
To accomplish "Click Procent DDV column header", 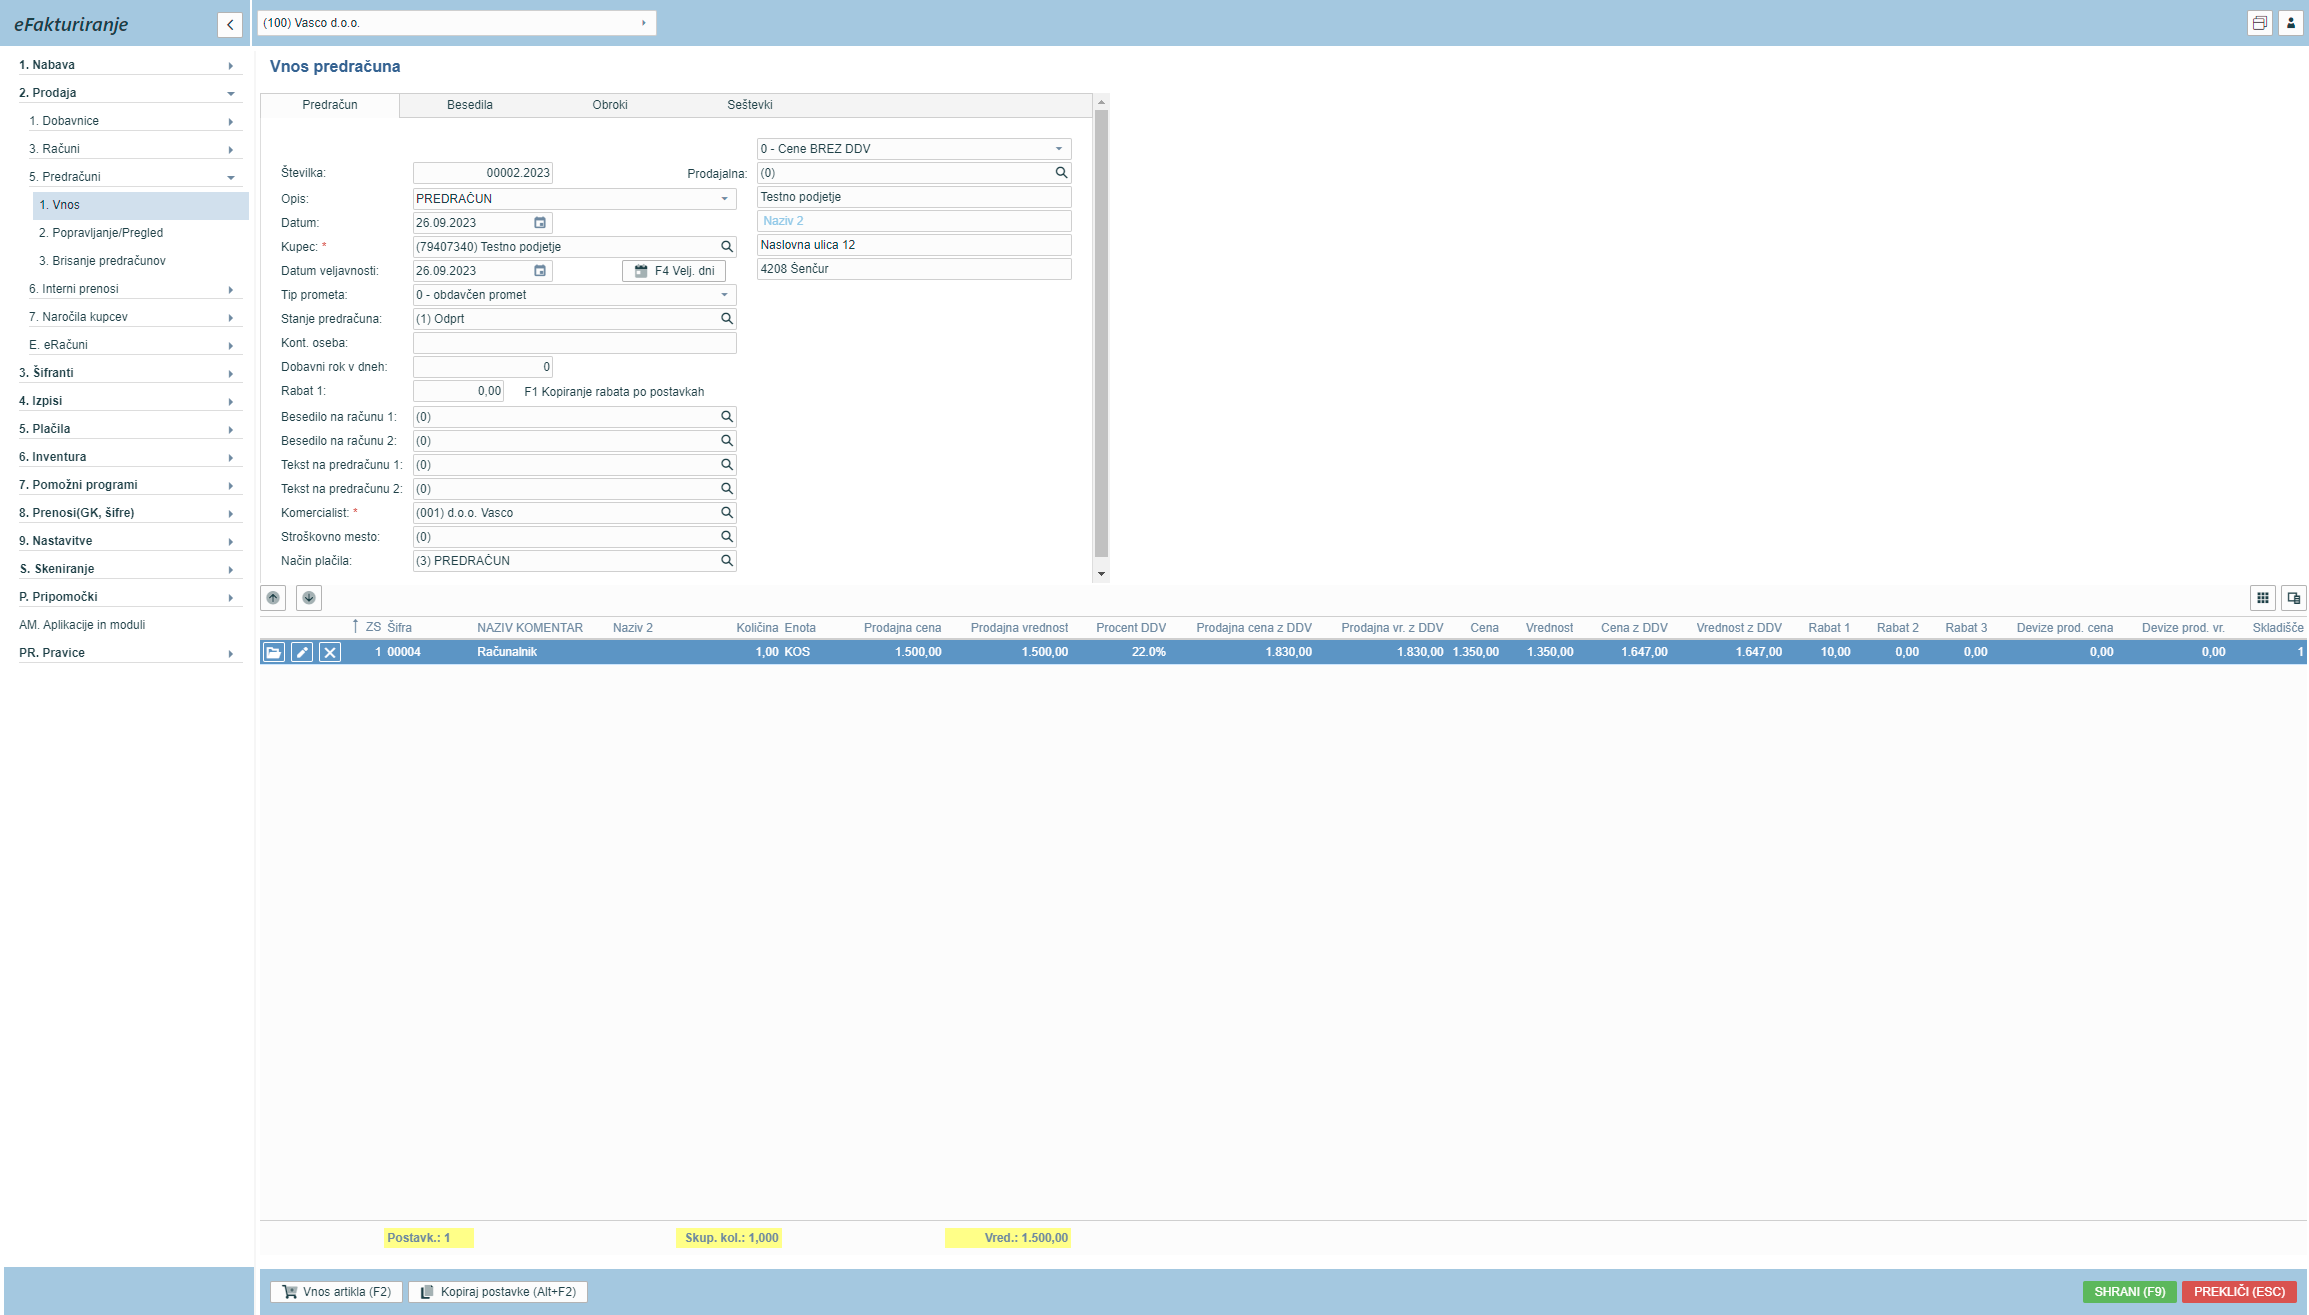I will coord(1131,628).
